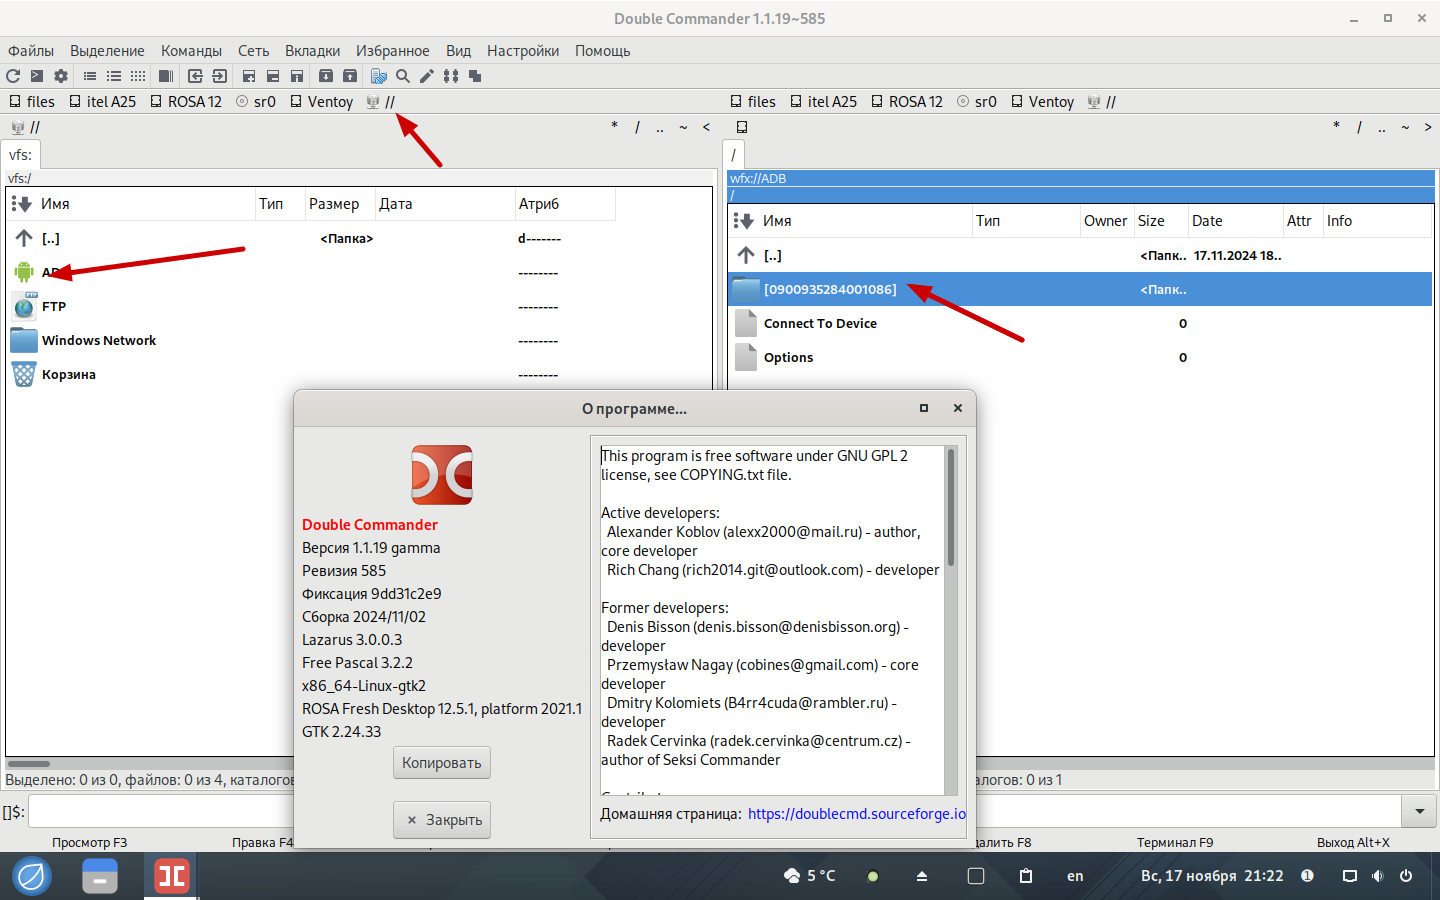Click the About dialog text vertical scrollbar
Viewport: 1440px width, 900px height.
click(950, 620)
